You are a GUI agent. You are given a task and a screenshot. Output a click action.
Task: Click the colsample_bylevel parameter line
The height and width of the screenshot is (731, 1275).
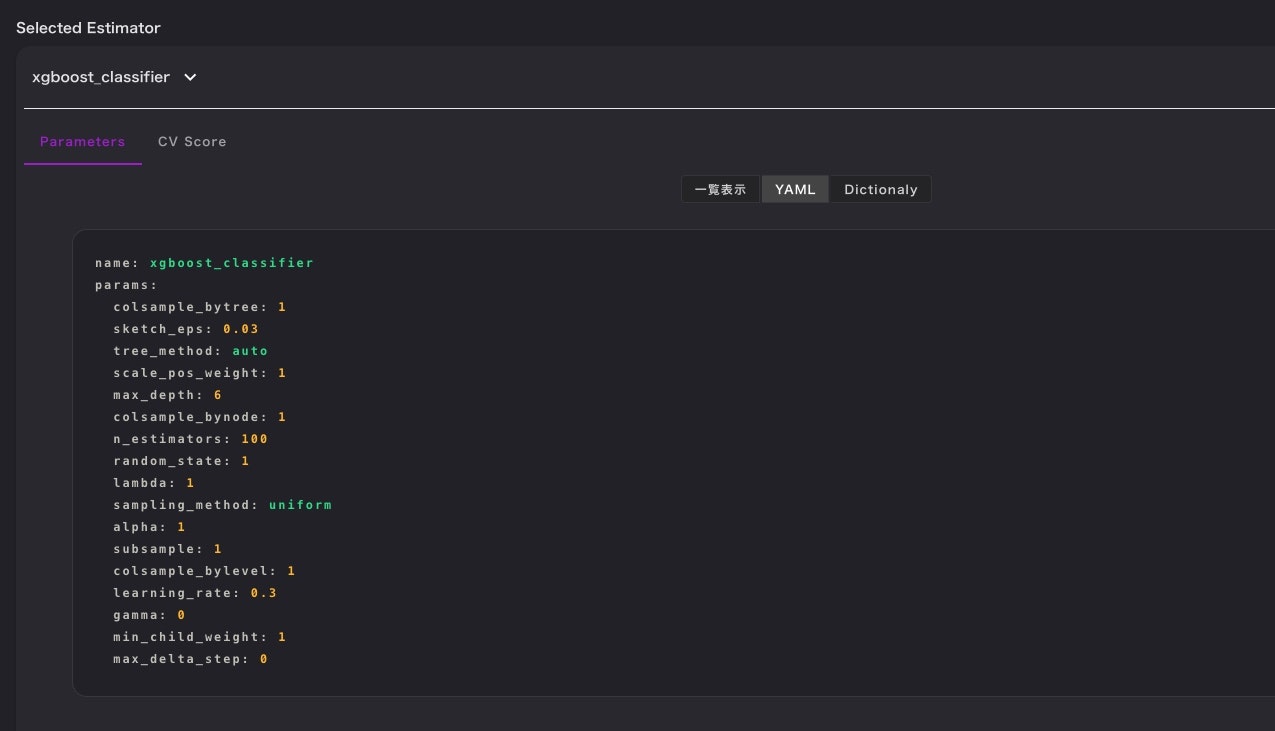tap(204, 571)
